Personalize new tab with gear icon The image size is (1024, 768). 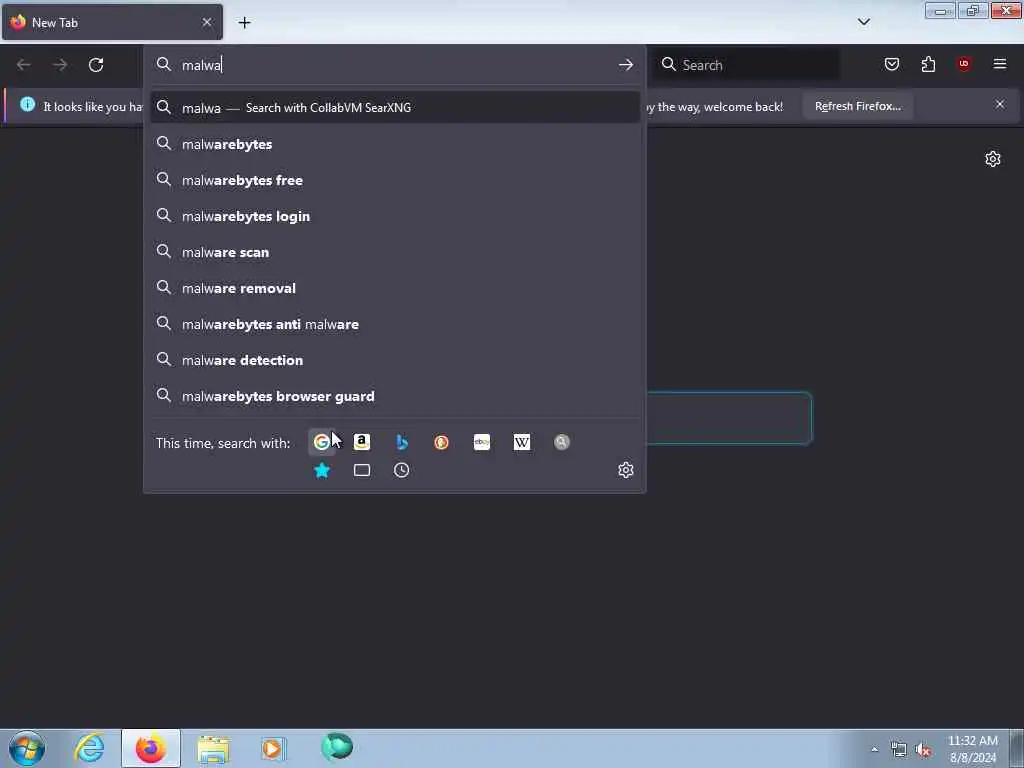coord(993,159)
